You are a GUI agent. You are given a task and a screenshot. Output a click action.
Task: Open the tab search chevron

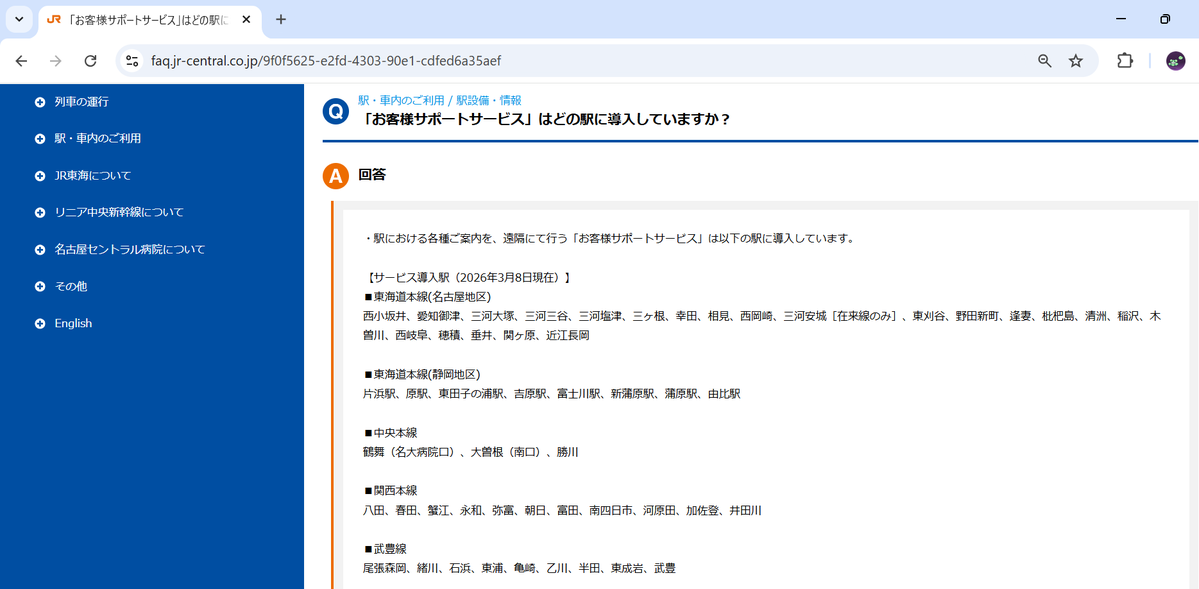click(x=17, y=19)
